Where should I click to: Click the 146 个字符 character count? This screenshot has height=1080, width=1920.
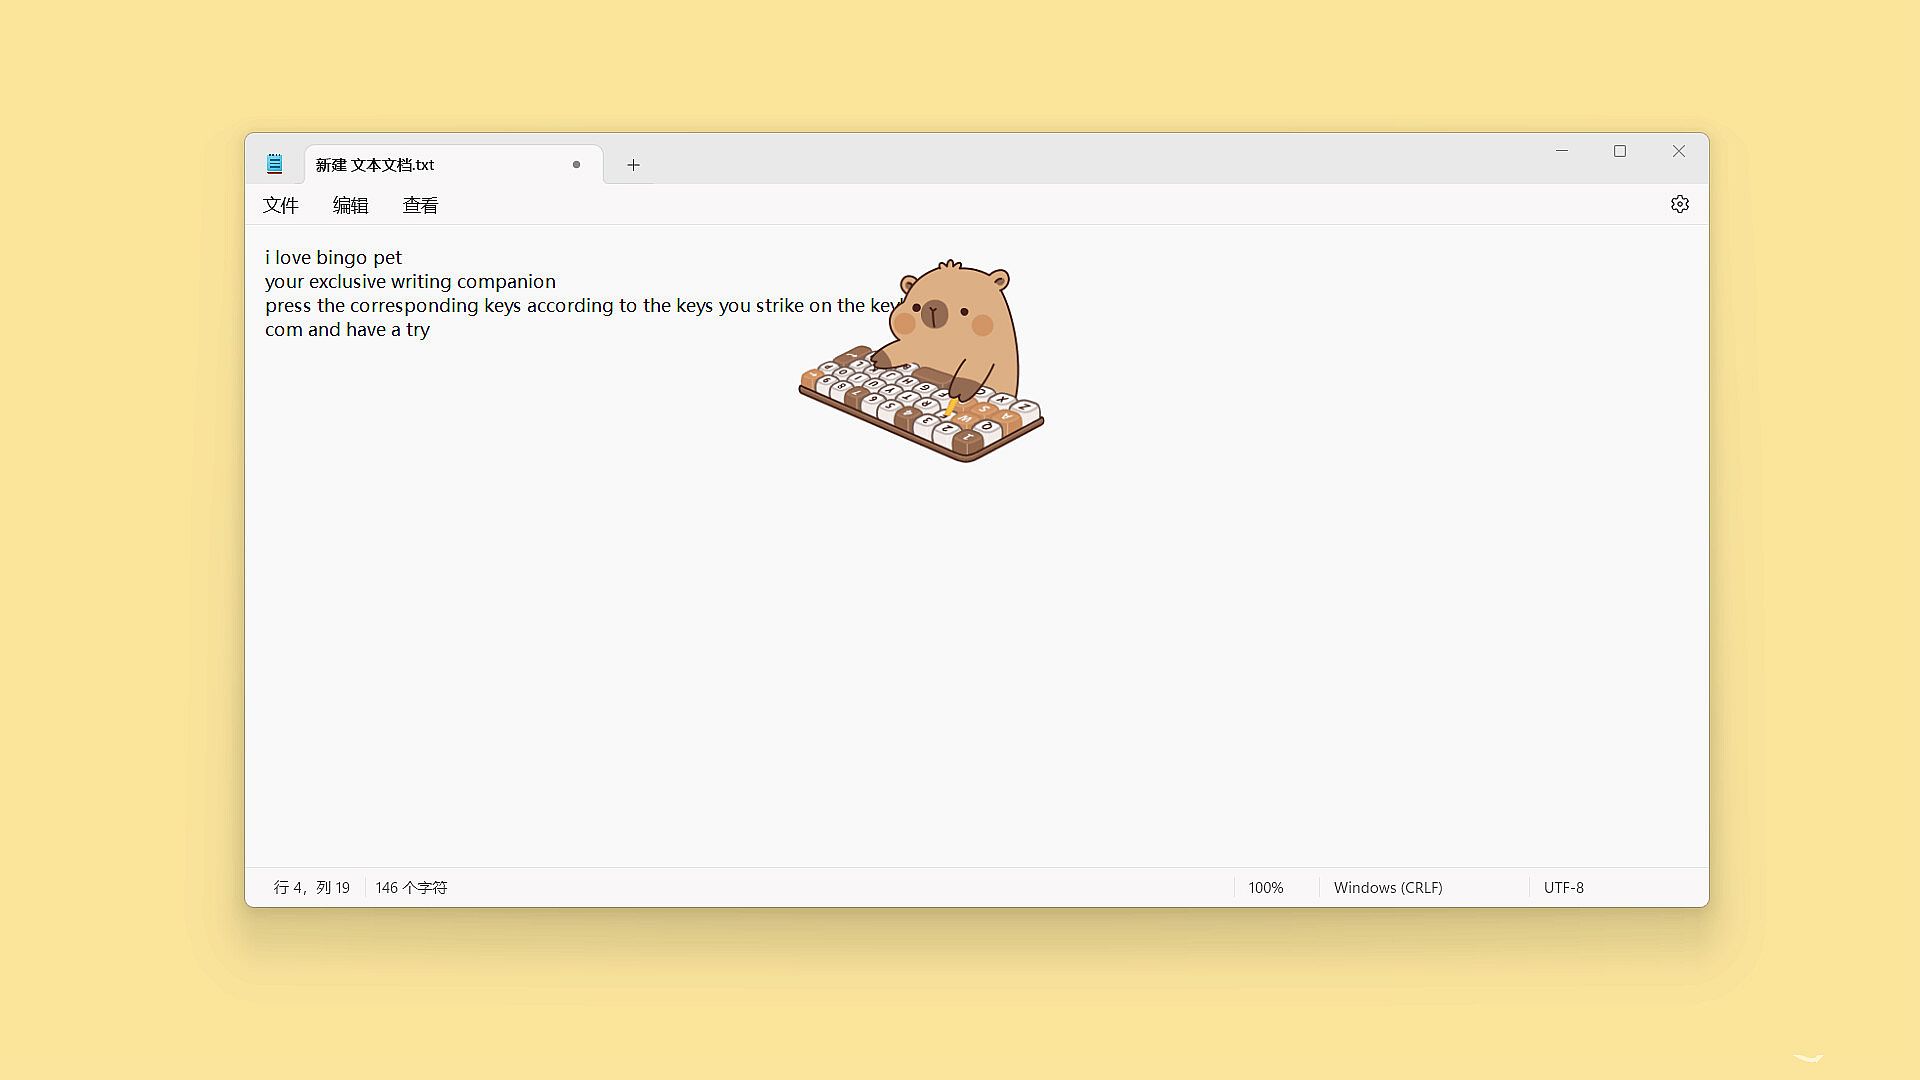coord(411,888)
